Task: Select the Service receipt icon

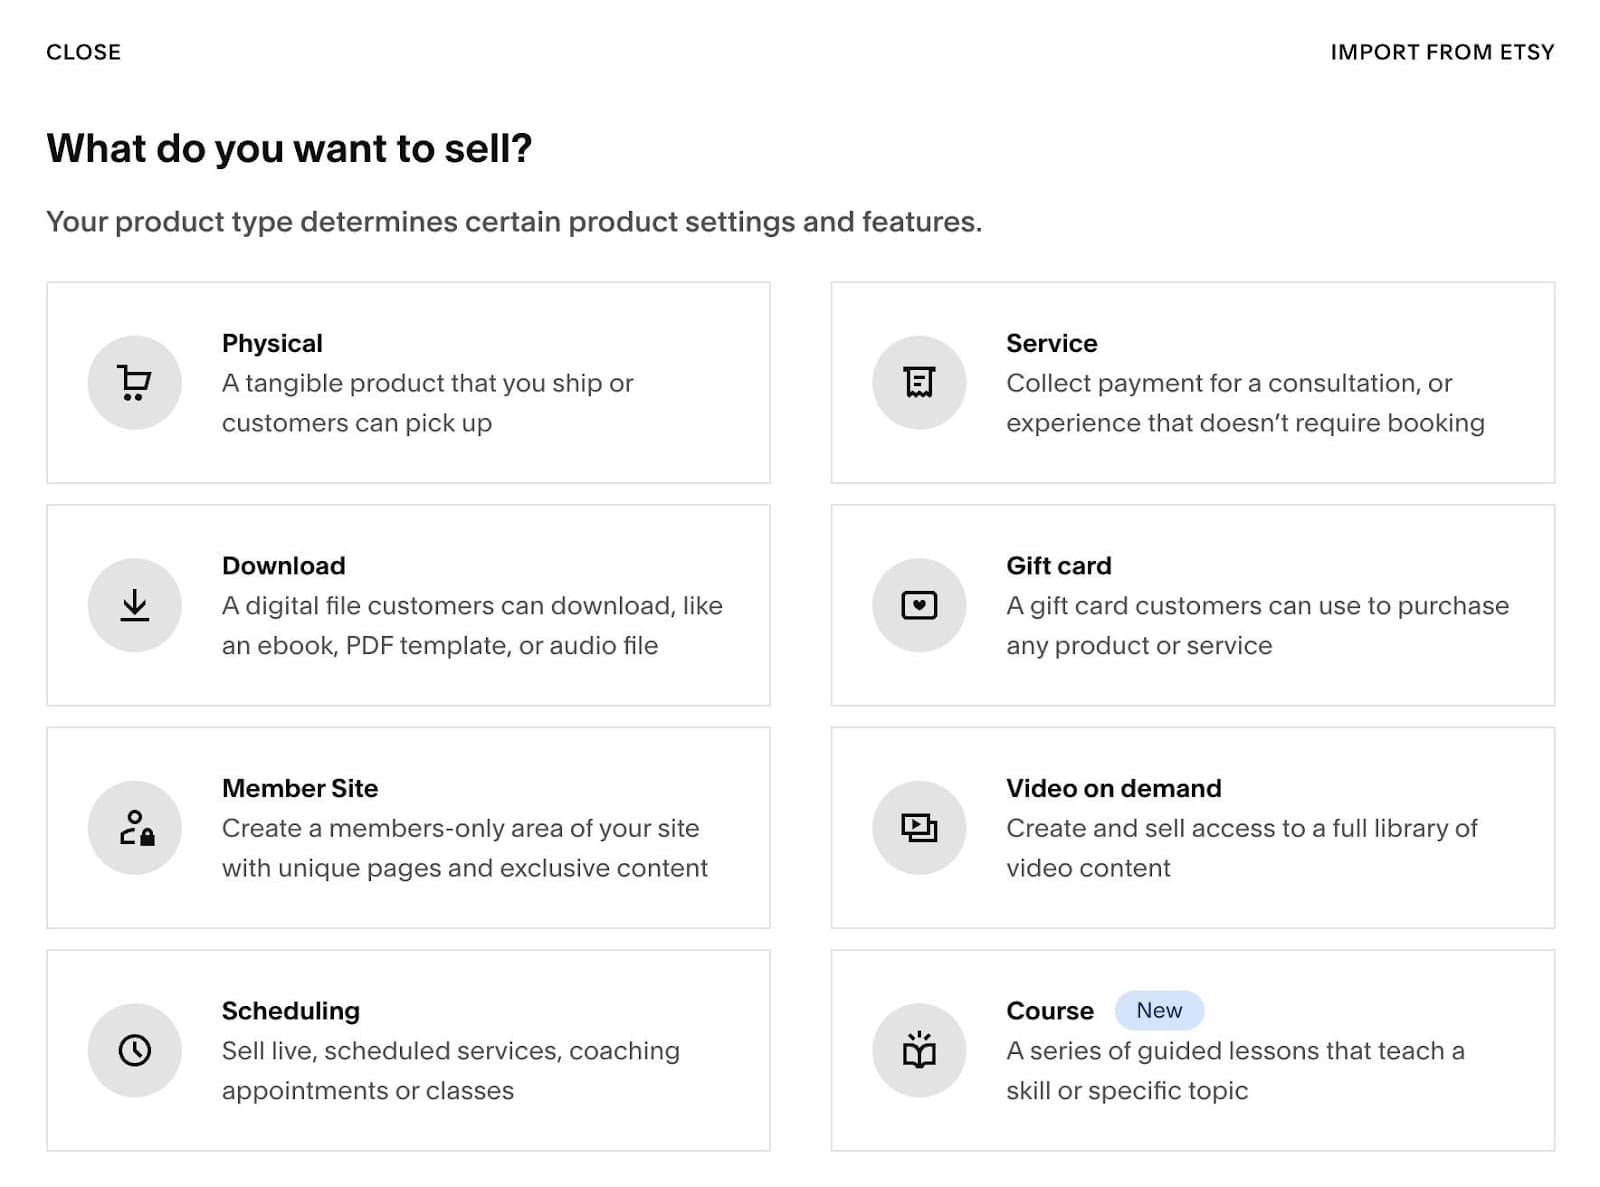Action: [918, 382]
